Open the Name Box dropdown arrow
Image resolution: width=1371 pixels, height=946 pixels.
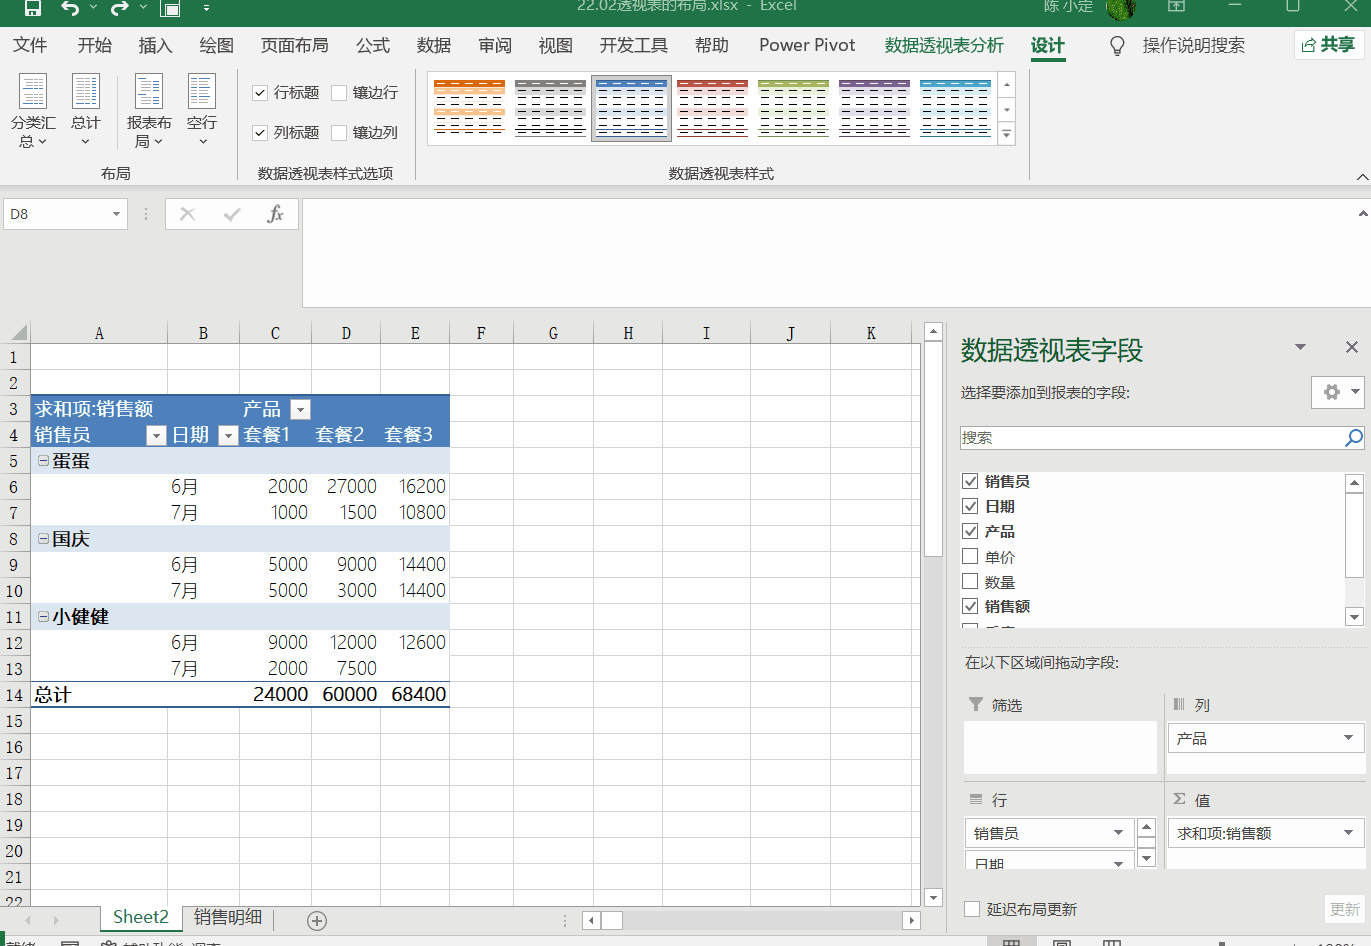pyautogui.click(x=116, y=214)
